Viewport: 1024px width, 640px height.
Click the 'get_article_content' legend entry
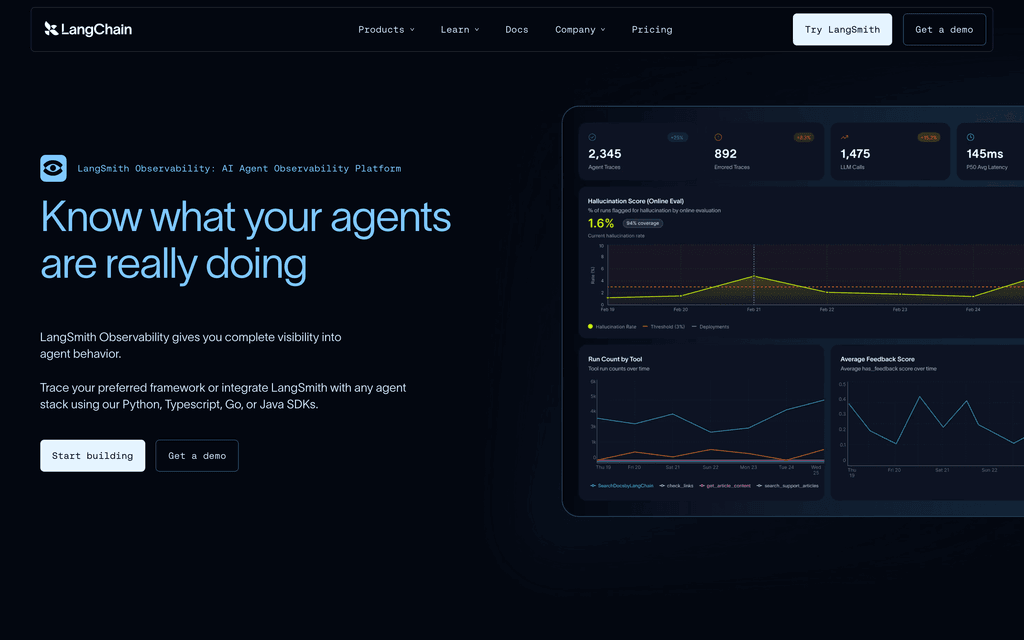tap(725, 486)
